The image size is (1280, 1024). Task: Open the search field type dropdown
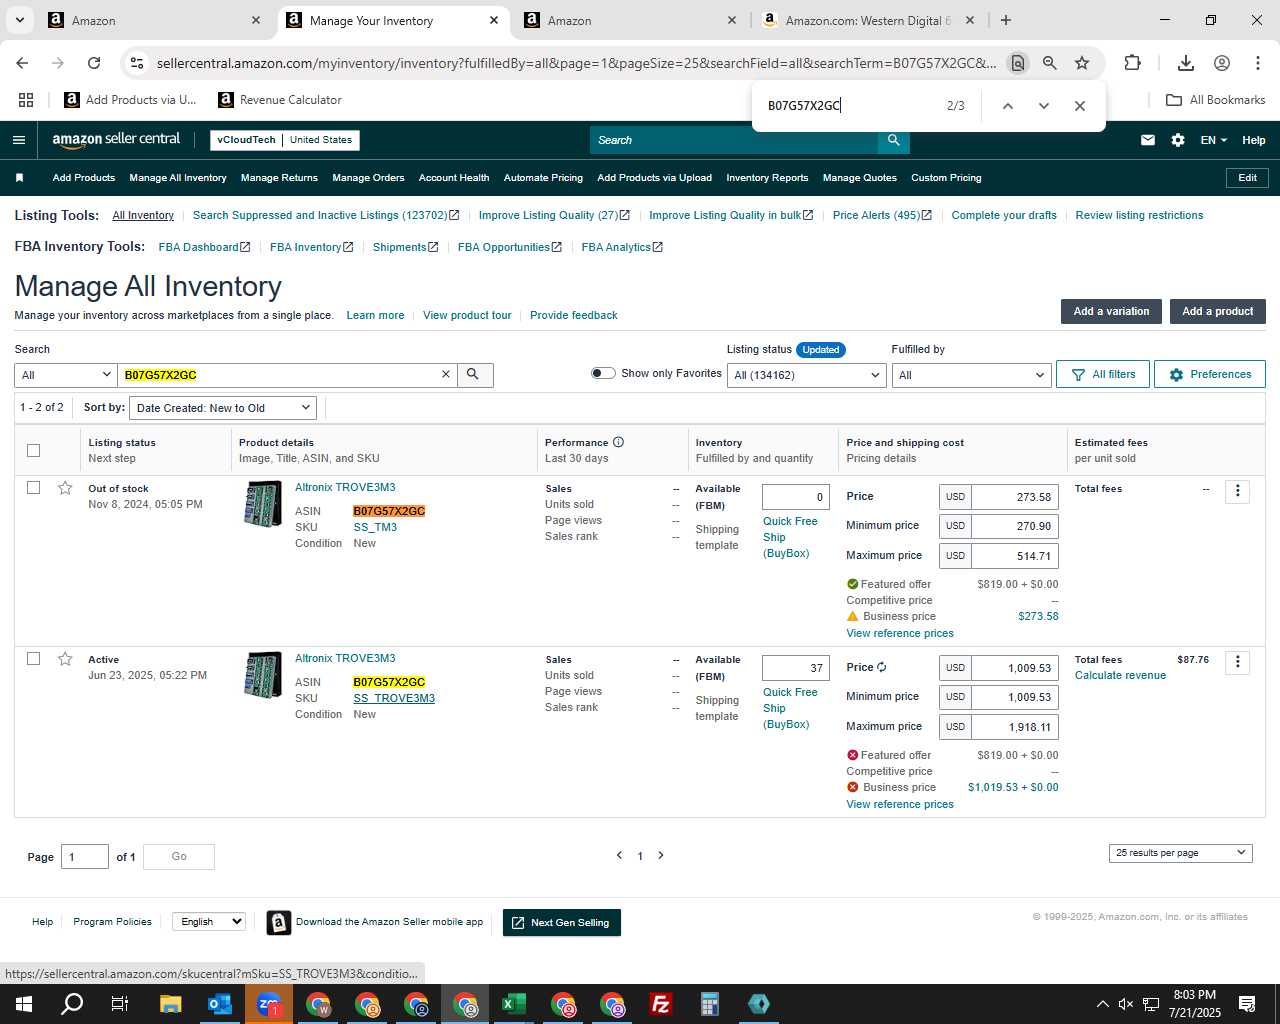click(66, 375)
